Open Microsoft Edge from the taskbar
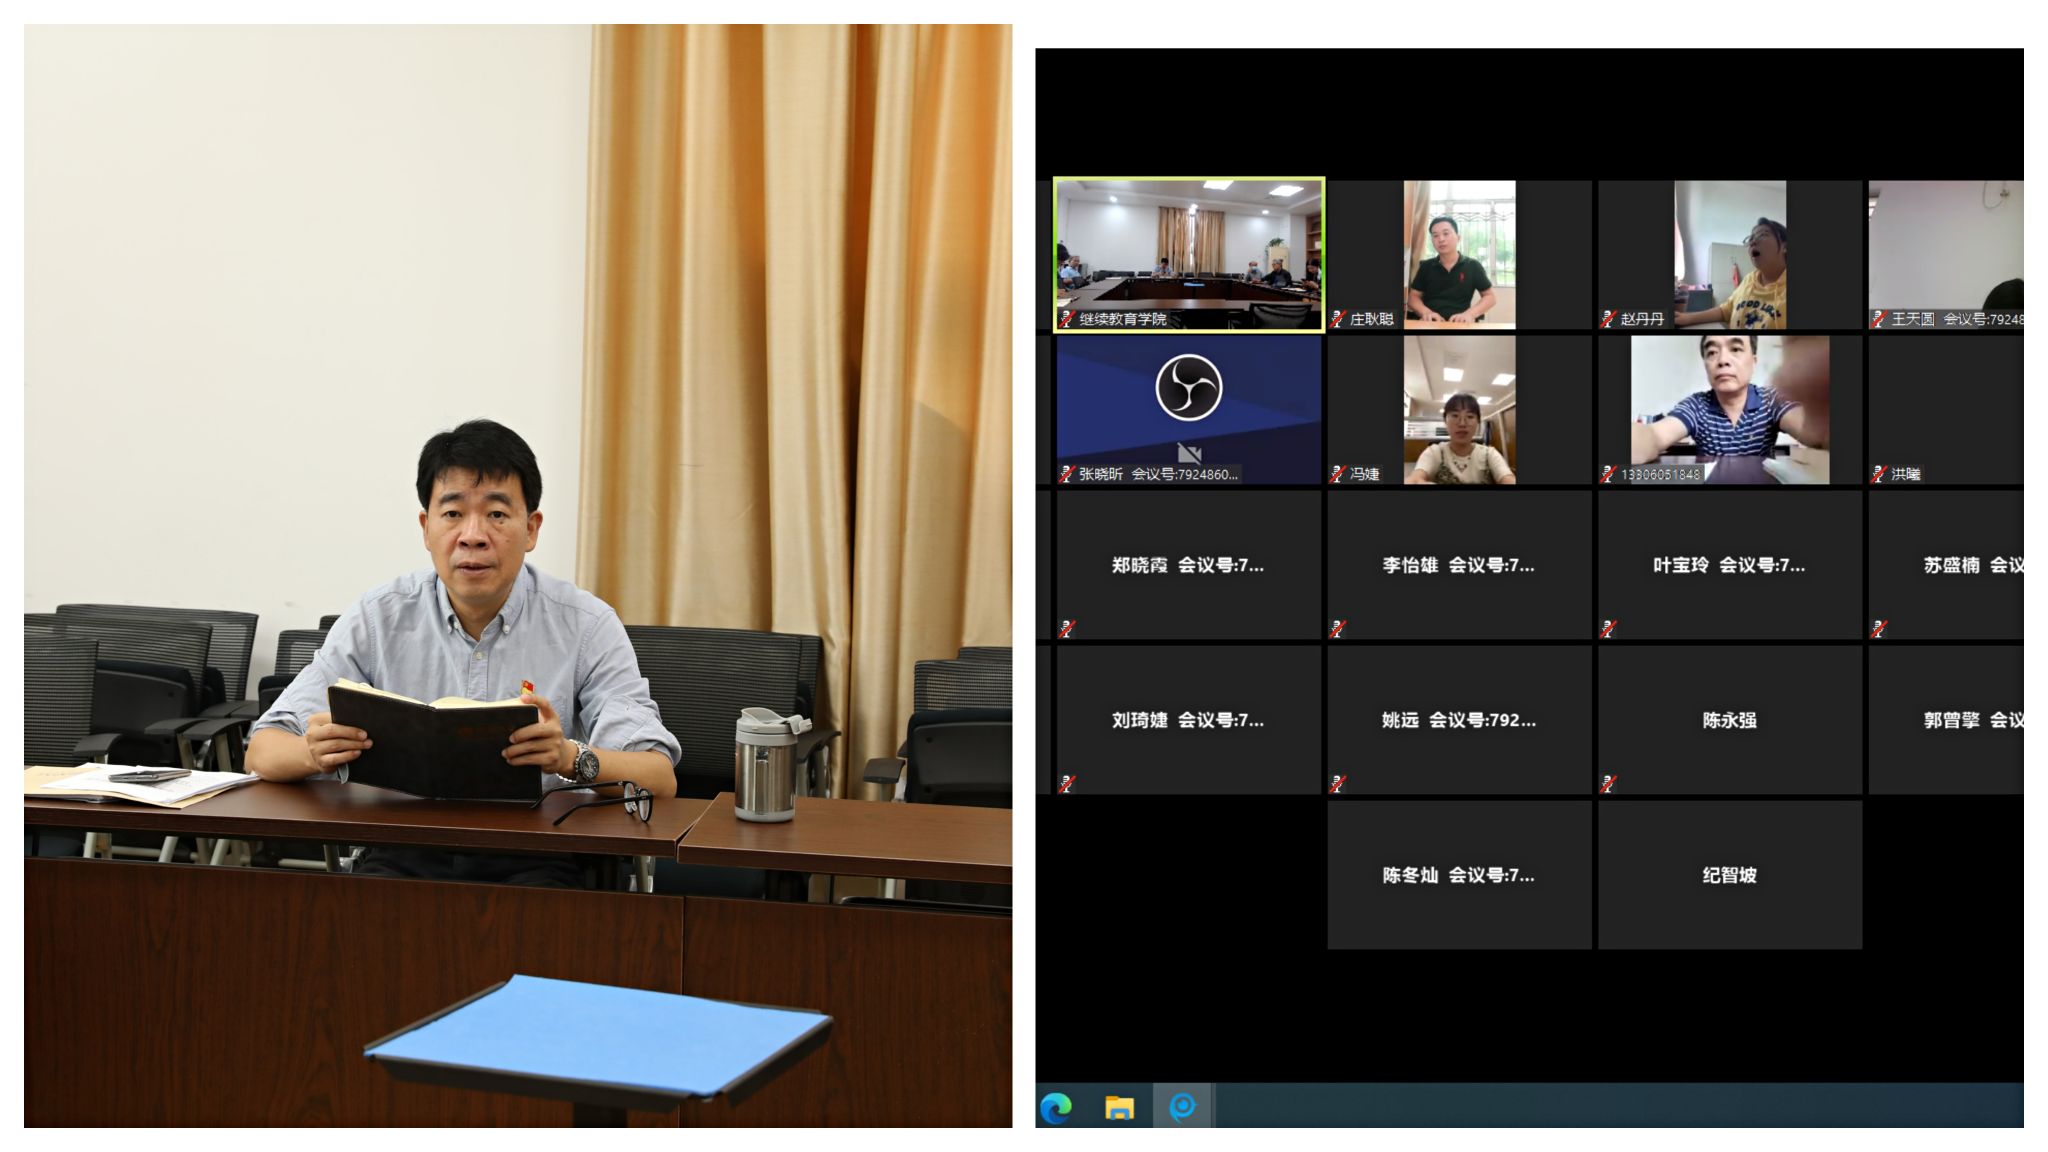 (1056, 1107)
